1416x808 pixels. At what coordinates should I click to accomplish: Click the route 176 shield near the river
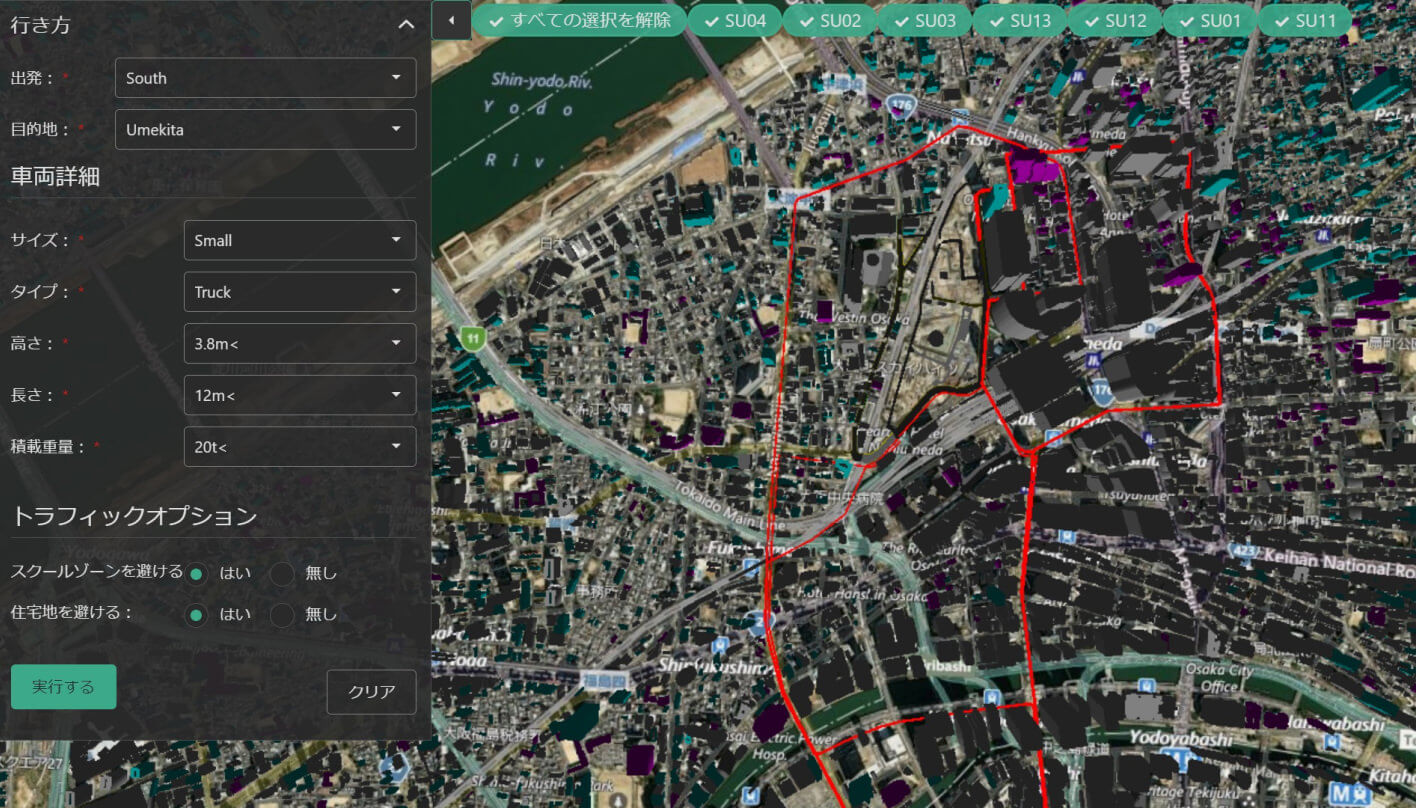[900, 103]
